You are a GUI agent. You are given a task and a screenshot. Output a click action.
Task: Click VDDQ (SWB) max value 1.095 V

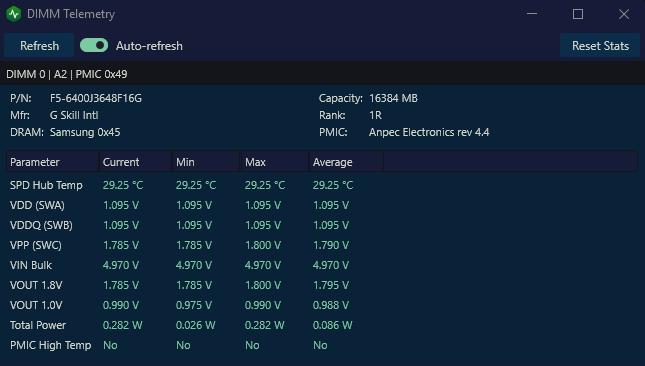tap(263, 225)
